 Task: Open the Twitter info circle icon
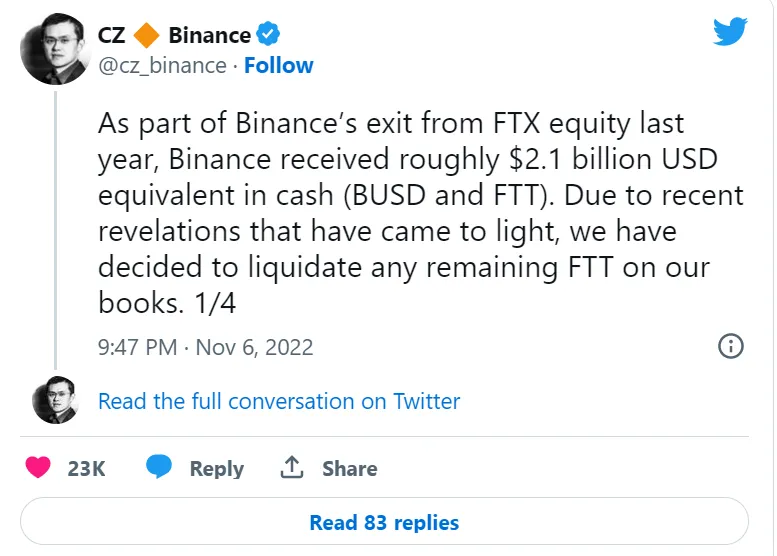point(731,346)
